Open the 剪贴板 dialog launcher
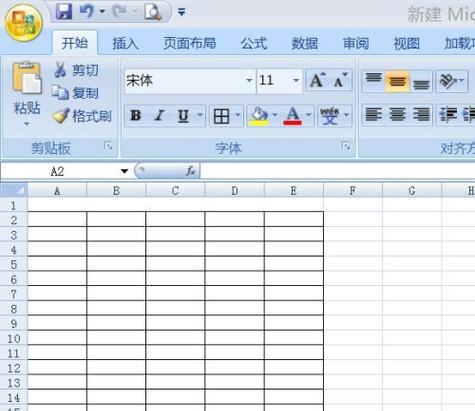The image size is (475, 411). tap(109, 146)
